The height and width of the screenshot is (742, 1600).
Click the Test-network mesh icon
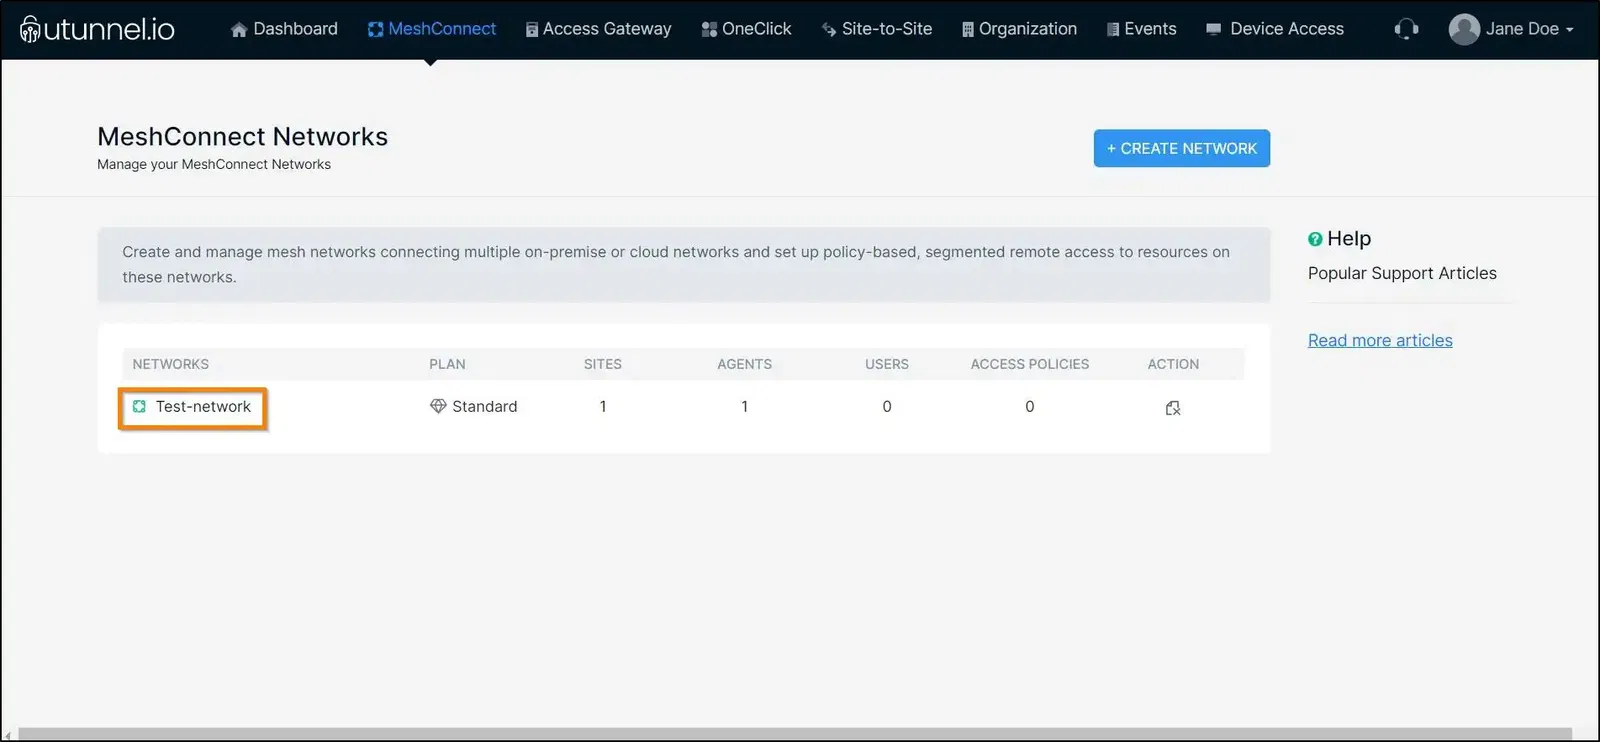click(139, 406)
